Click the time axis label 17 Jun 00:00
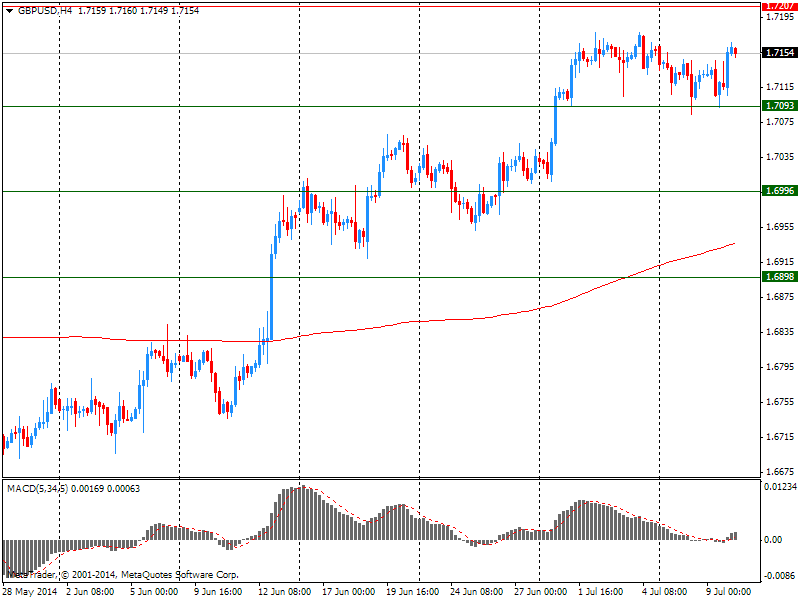 [348, 592]
